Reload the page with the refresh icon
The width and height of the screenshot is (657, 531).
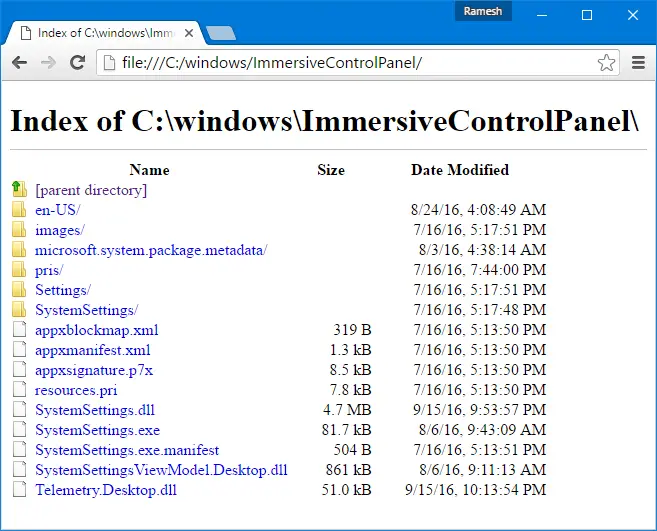[x=78, y=62]
